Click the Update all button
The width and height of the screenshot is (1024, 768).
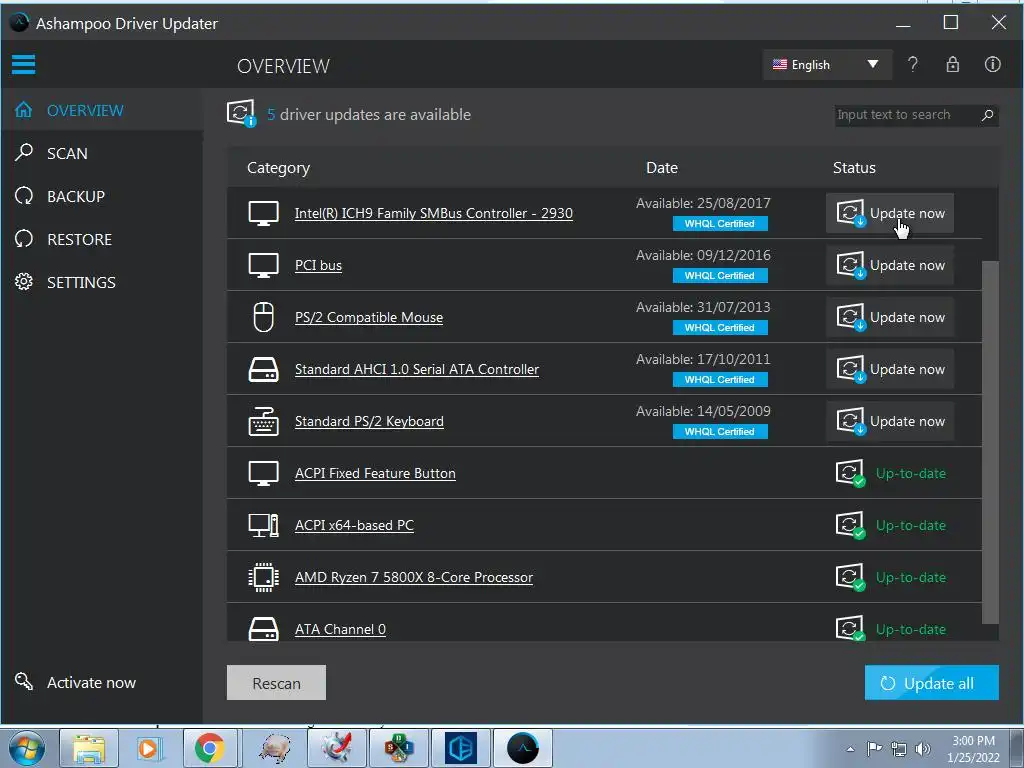point(931,683)
